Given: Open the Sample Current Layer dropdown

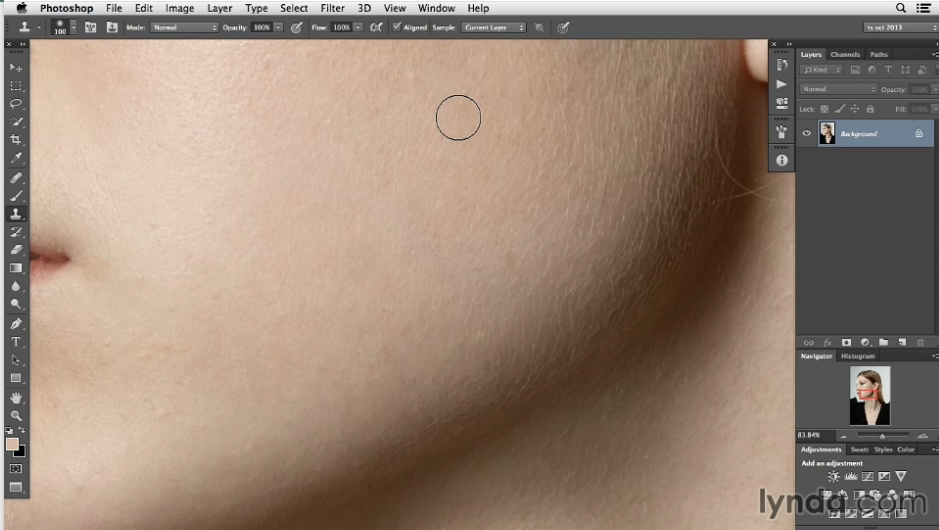Looking at the screenshot, I should click(493, 28).
